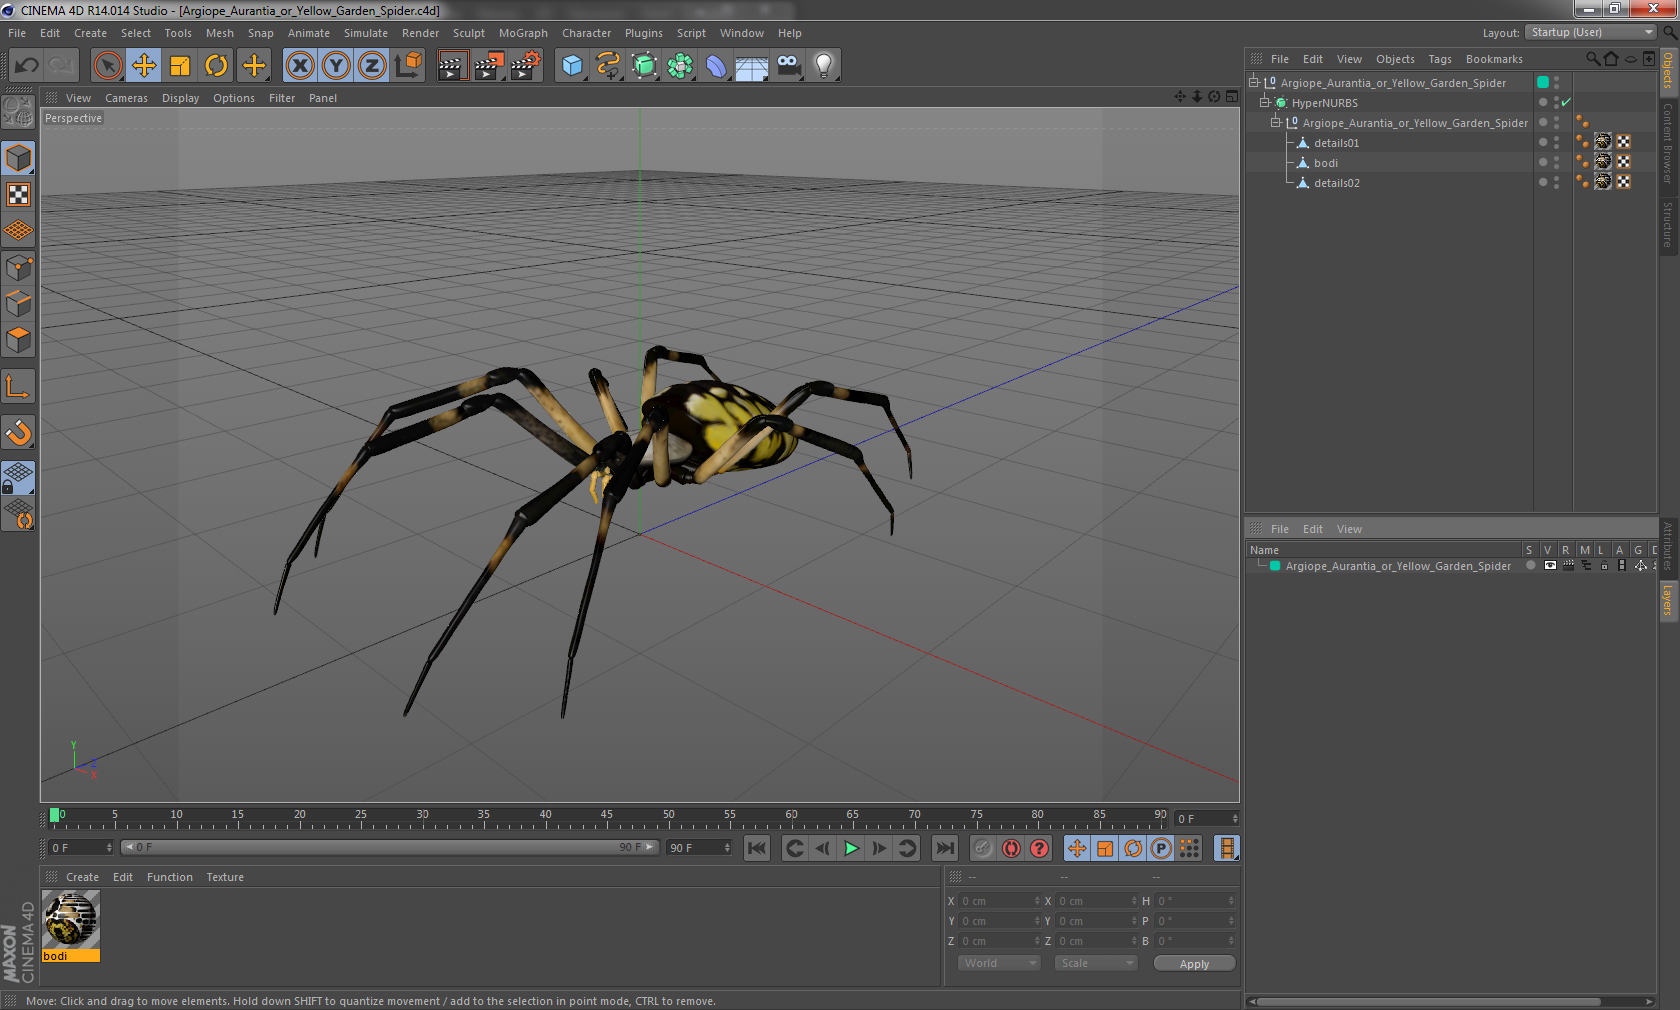Switch to Texture mode checkerboard icon
The image size is (1680, 1010).
point(19,195)
